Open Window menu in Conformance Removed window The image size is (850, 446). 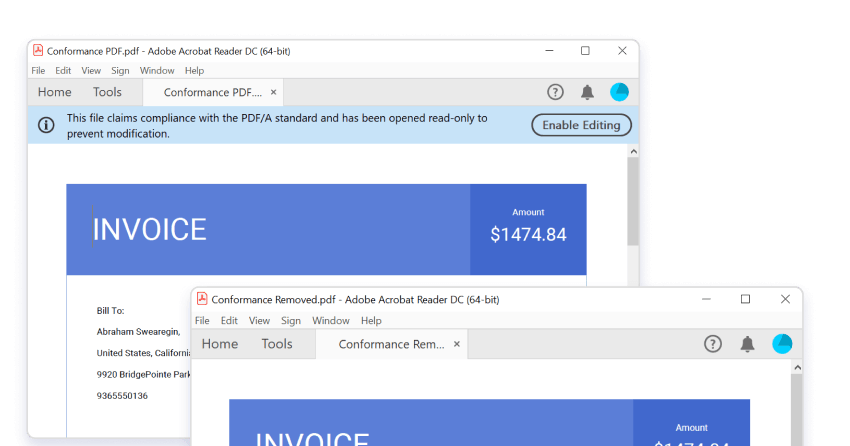[330, 321]
